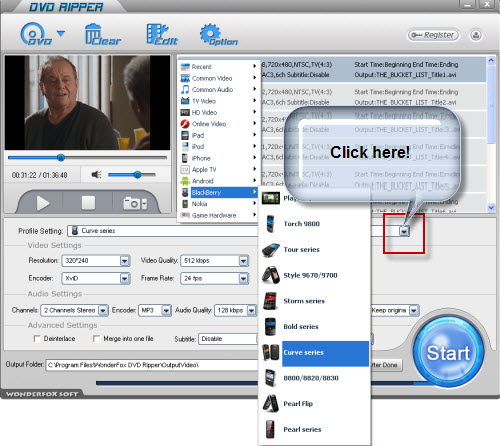Viewport: 500px width, 446px height.
Task: Open the TV Video submenu
Action: [x=218, y=101]
